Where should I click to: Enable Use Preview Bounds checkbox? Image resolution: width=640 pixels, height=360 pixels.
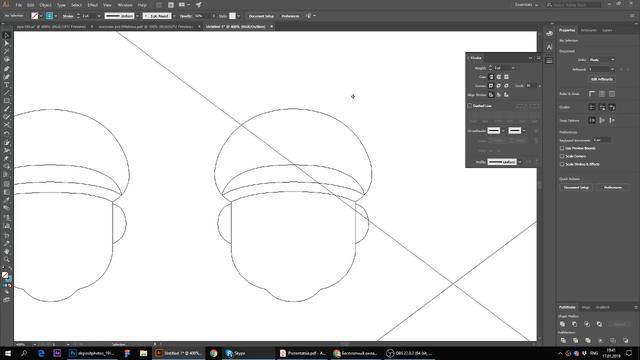click(562, 148)
